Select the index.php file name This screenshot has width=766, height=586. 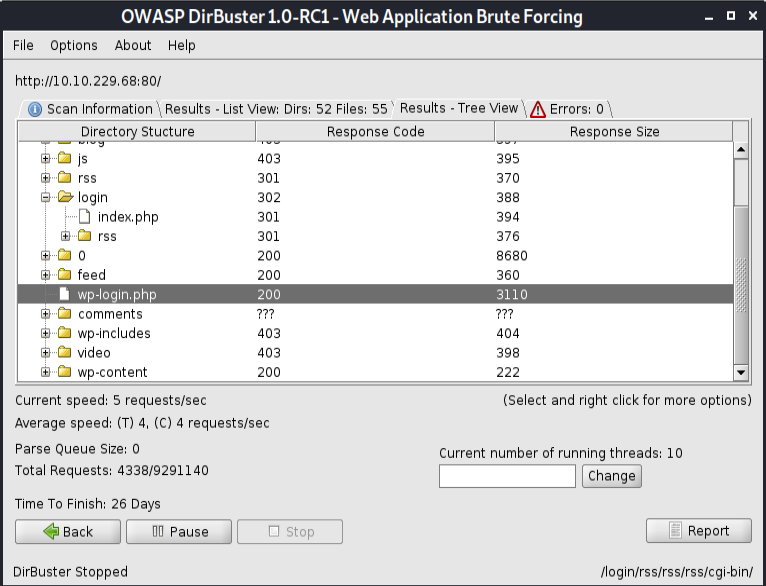128,217
